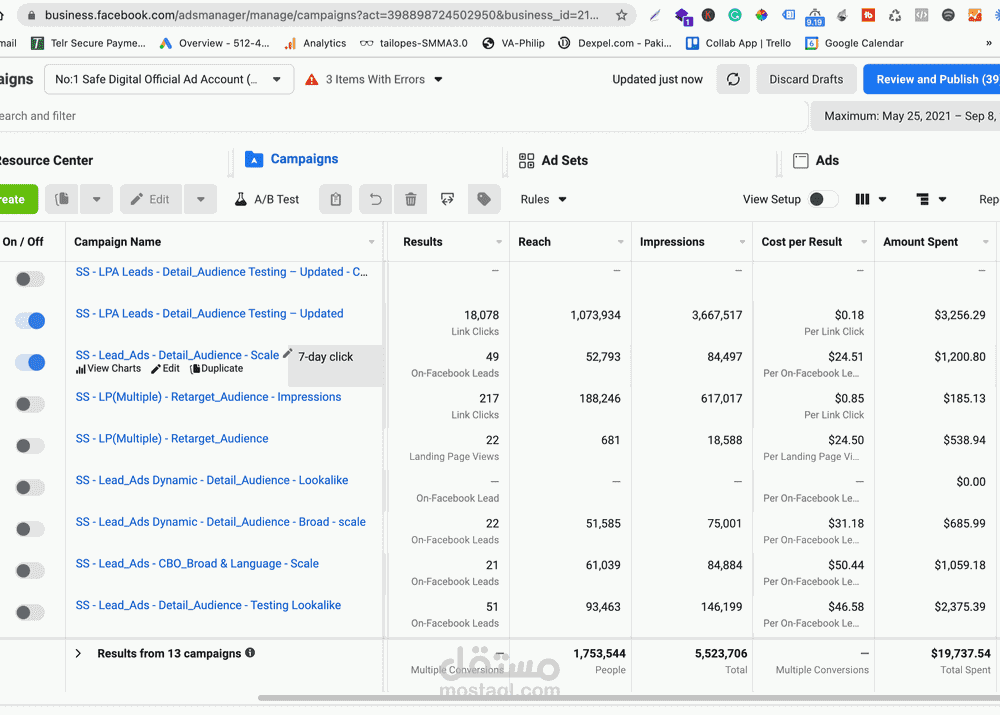Open the Maximum date range picker
Viewport: 1000px width, 715px height.
[x=906, y=116]
